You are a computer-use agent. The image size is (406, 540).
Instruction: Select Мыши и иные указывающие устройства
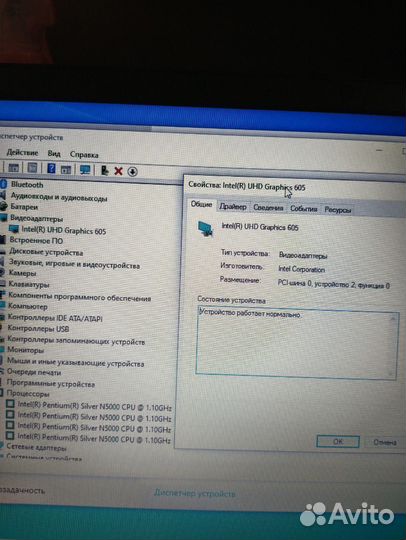click(x=75, y=362)
